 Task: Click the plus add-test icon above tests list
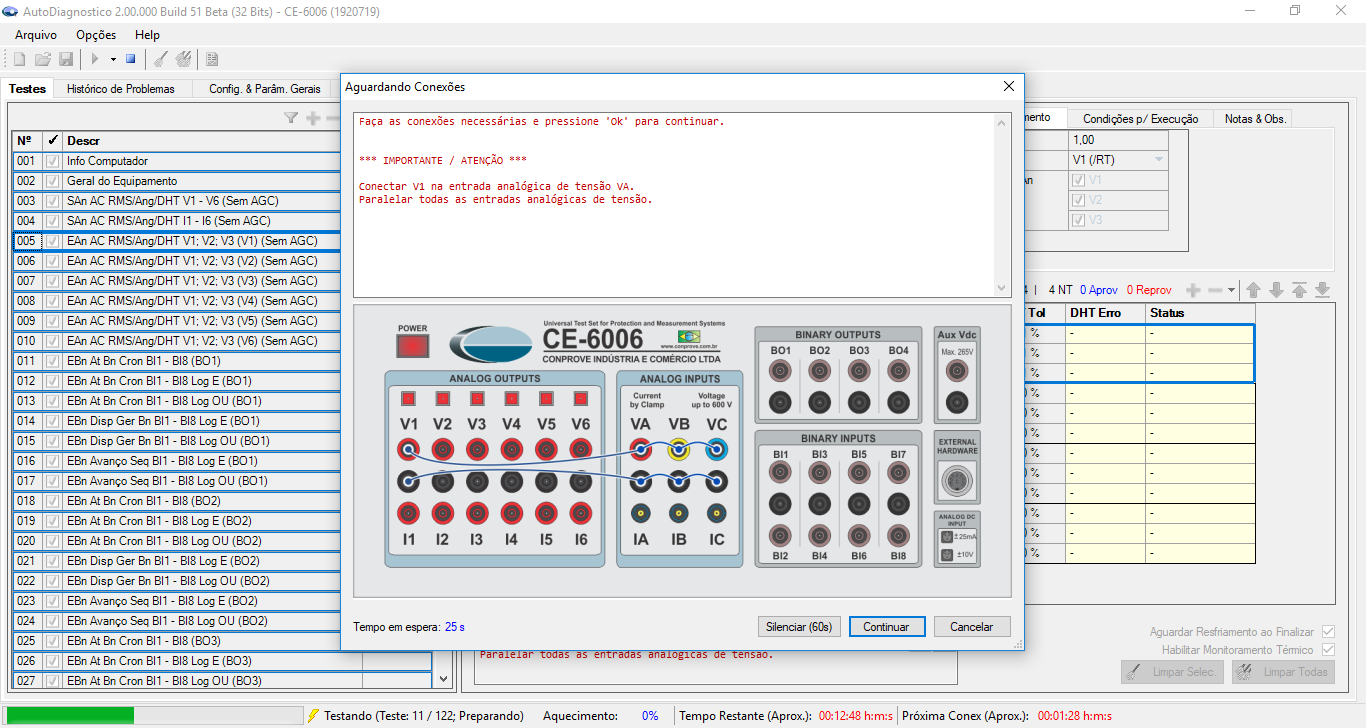(x=313, y=118)
